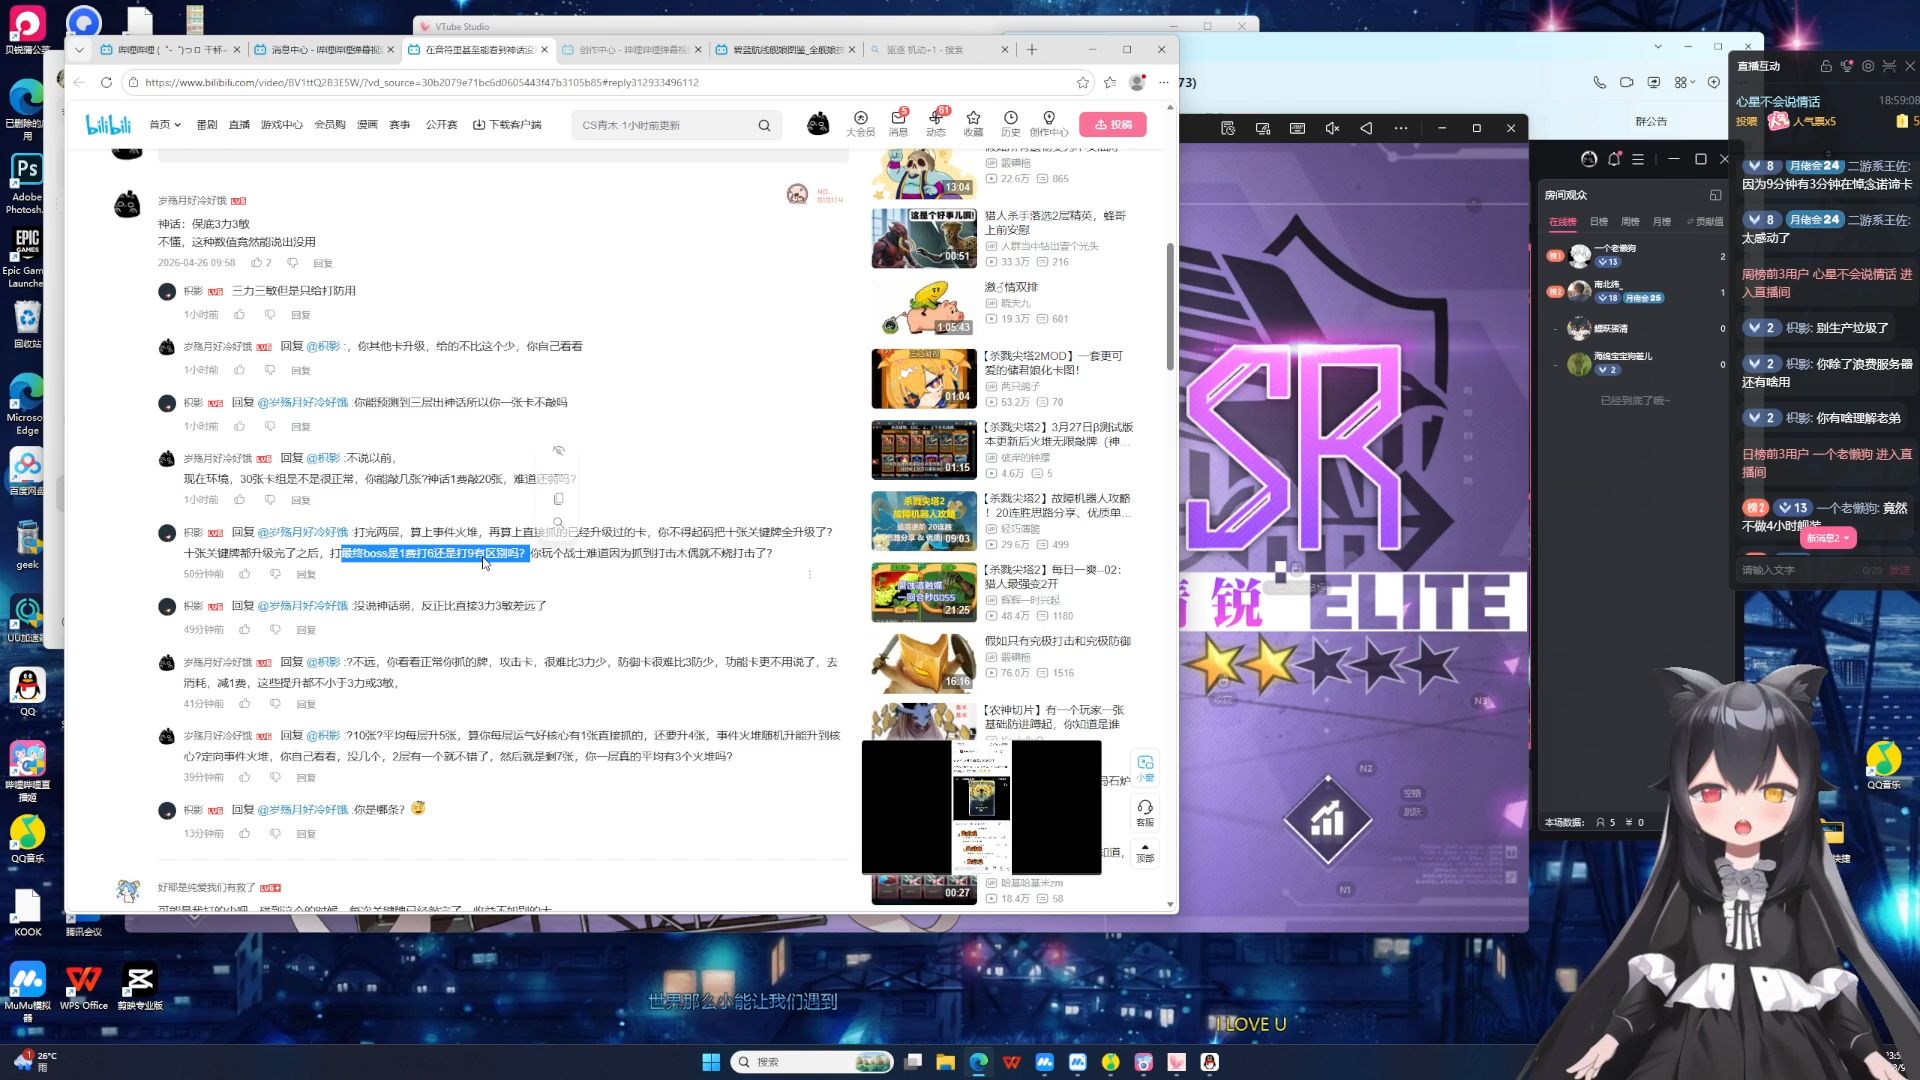Click the pink 投稿 upload button

pos(1113,125)
